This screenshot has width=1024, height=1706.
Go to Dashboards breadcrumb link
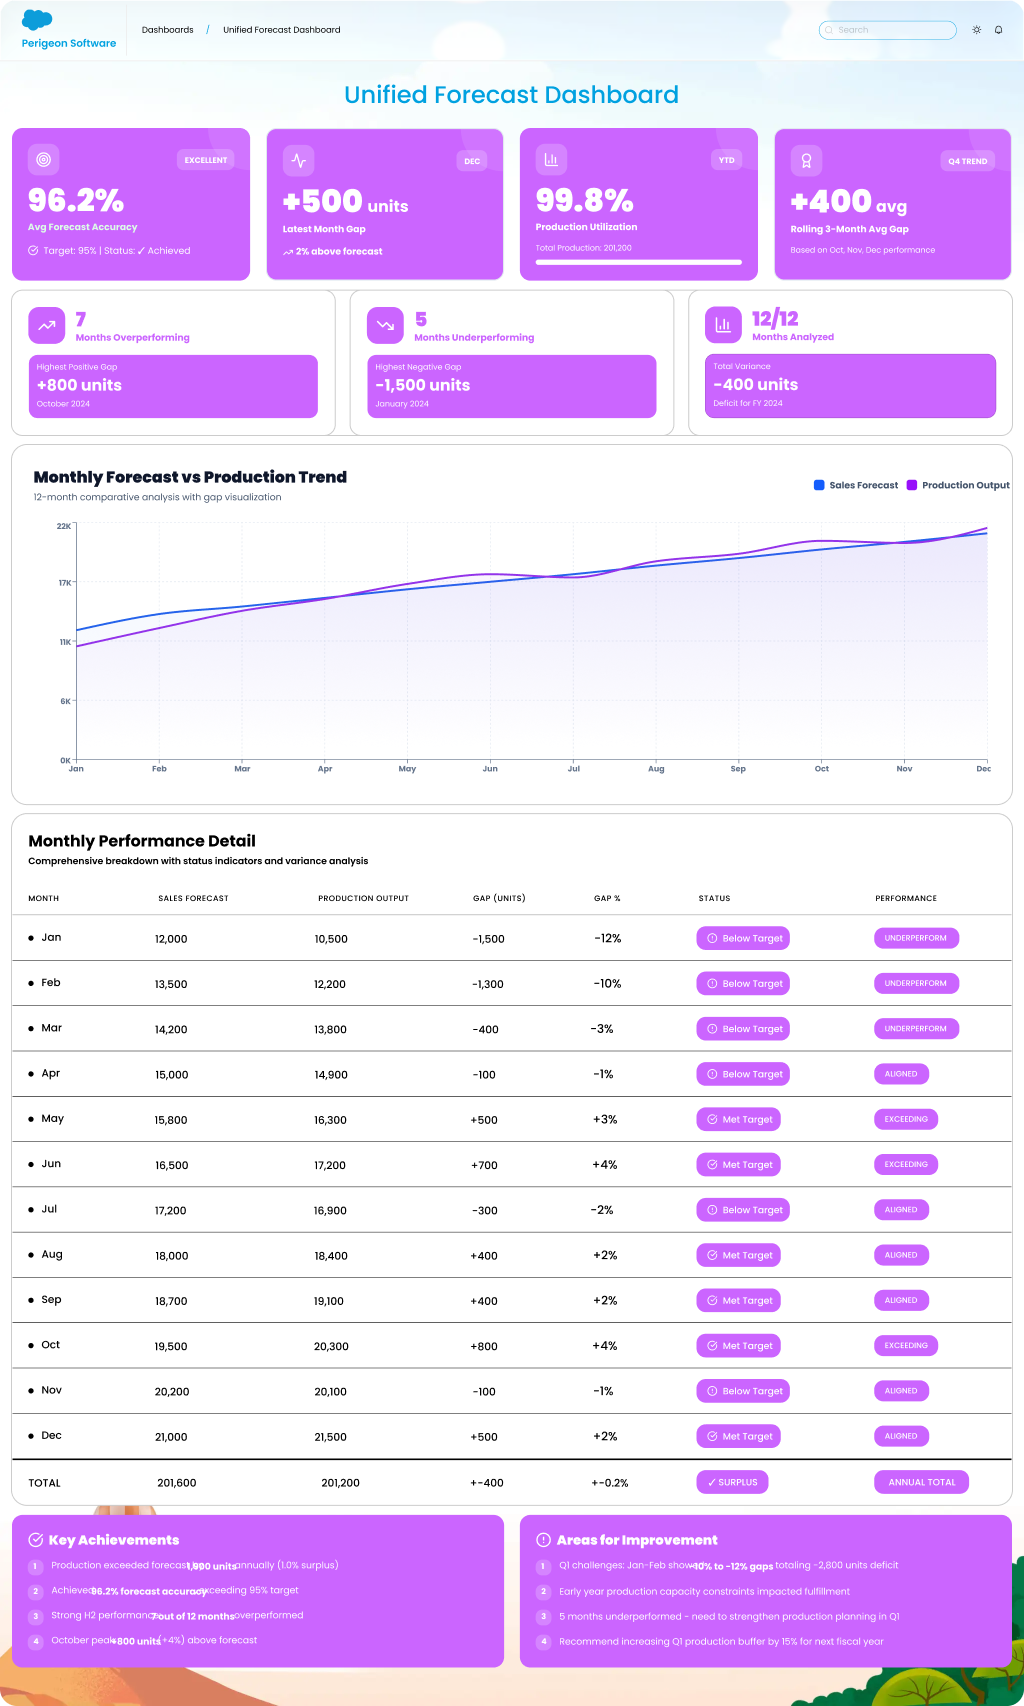(167, 30)
